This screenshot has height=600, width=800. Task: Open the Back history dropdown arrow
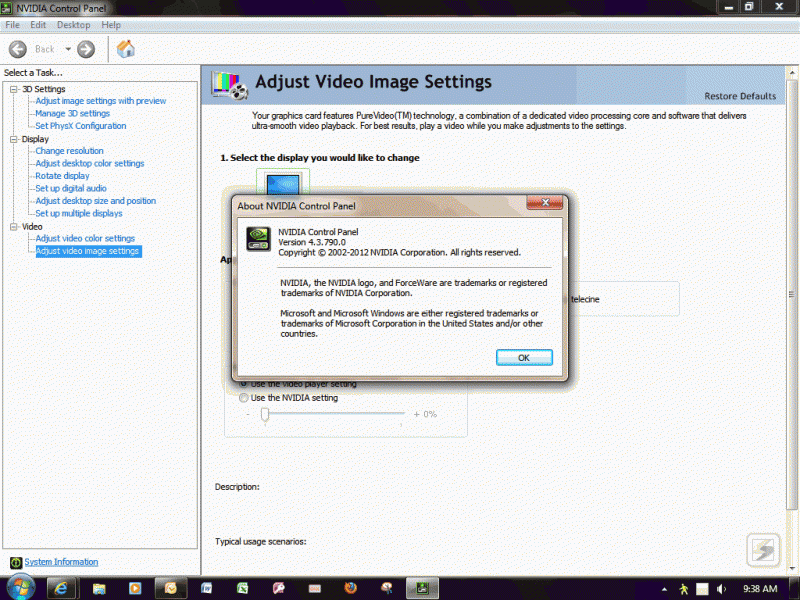(x=68, y=49)
